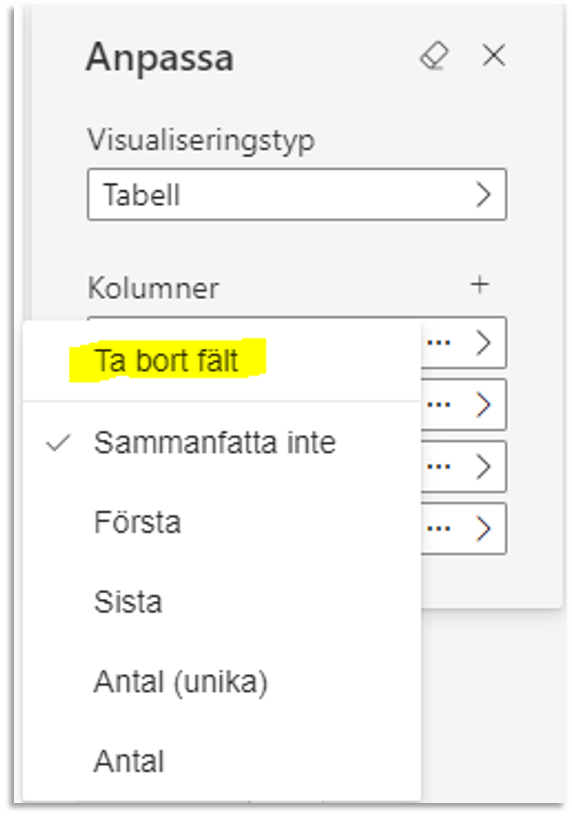This screenshot has height=816, width=572.
Task: Expand the third column field chevron
Action: tap(484, 466)
